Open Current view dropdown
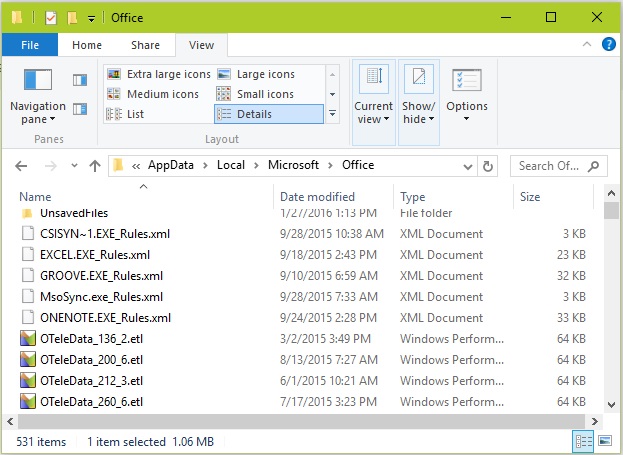 [373, 103]
